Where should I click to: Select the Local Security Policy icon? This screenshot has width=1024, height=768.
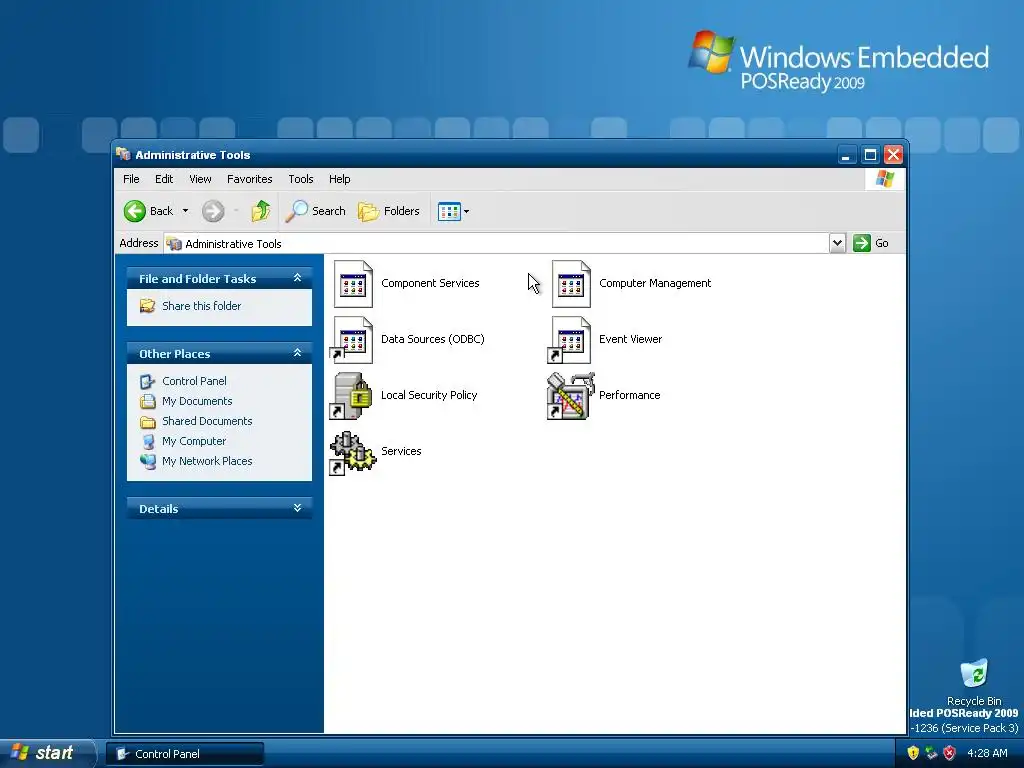351,396
